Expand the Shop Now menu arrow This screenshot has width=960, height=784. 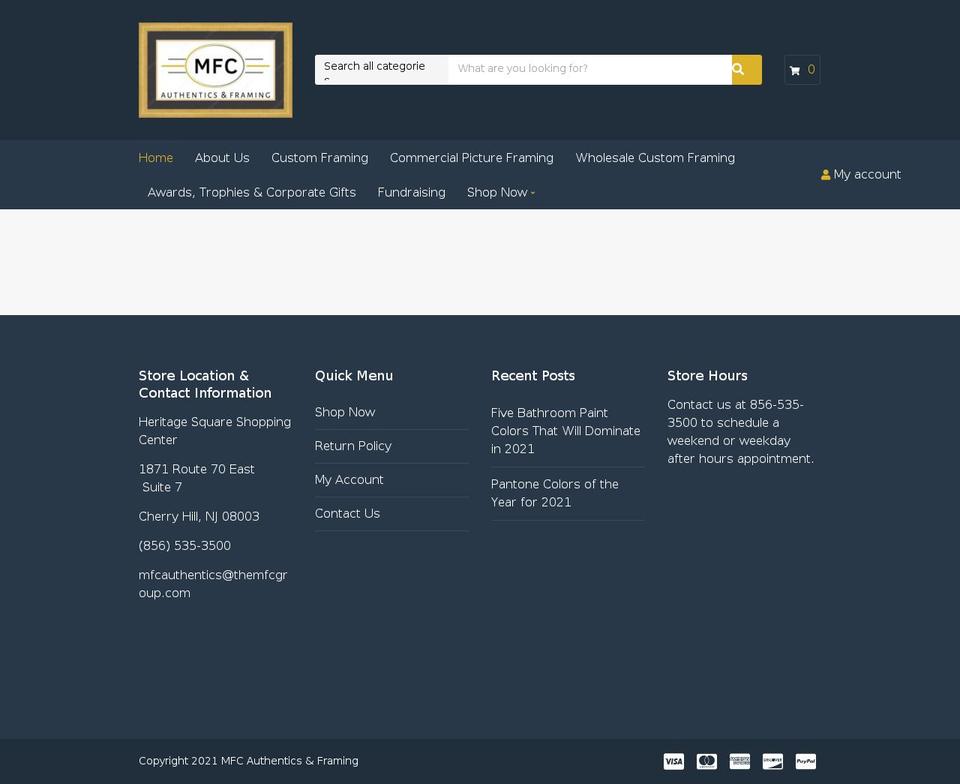tap(533, 193)
